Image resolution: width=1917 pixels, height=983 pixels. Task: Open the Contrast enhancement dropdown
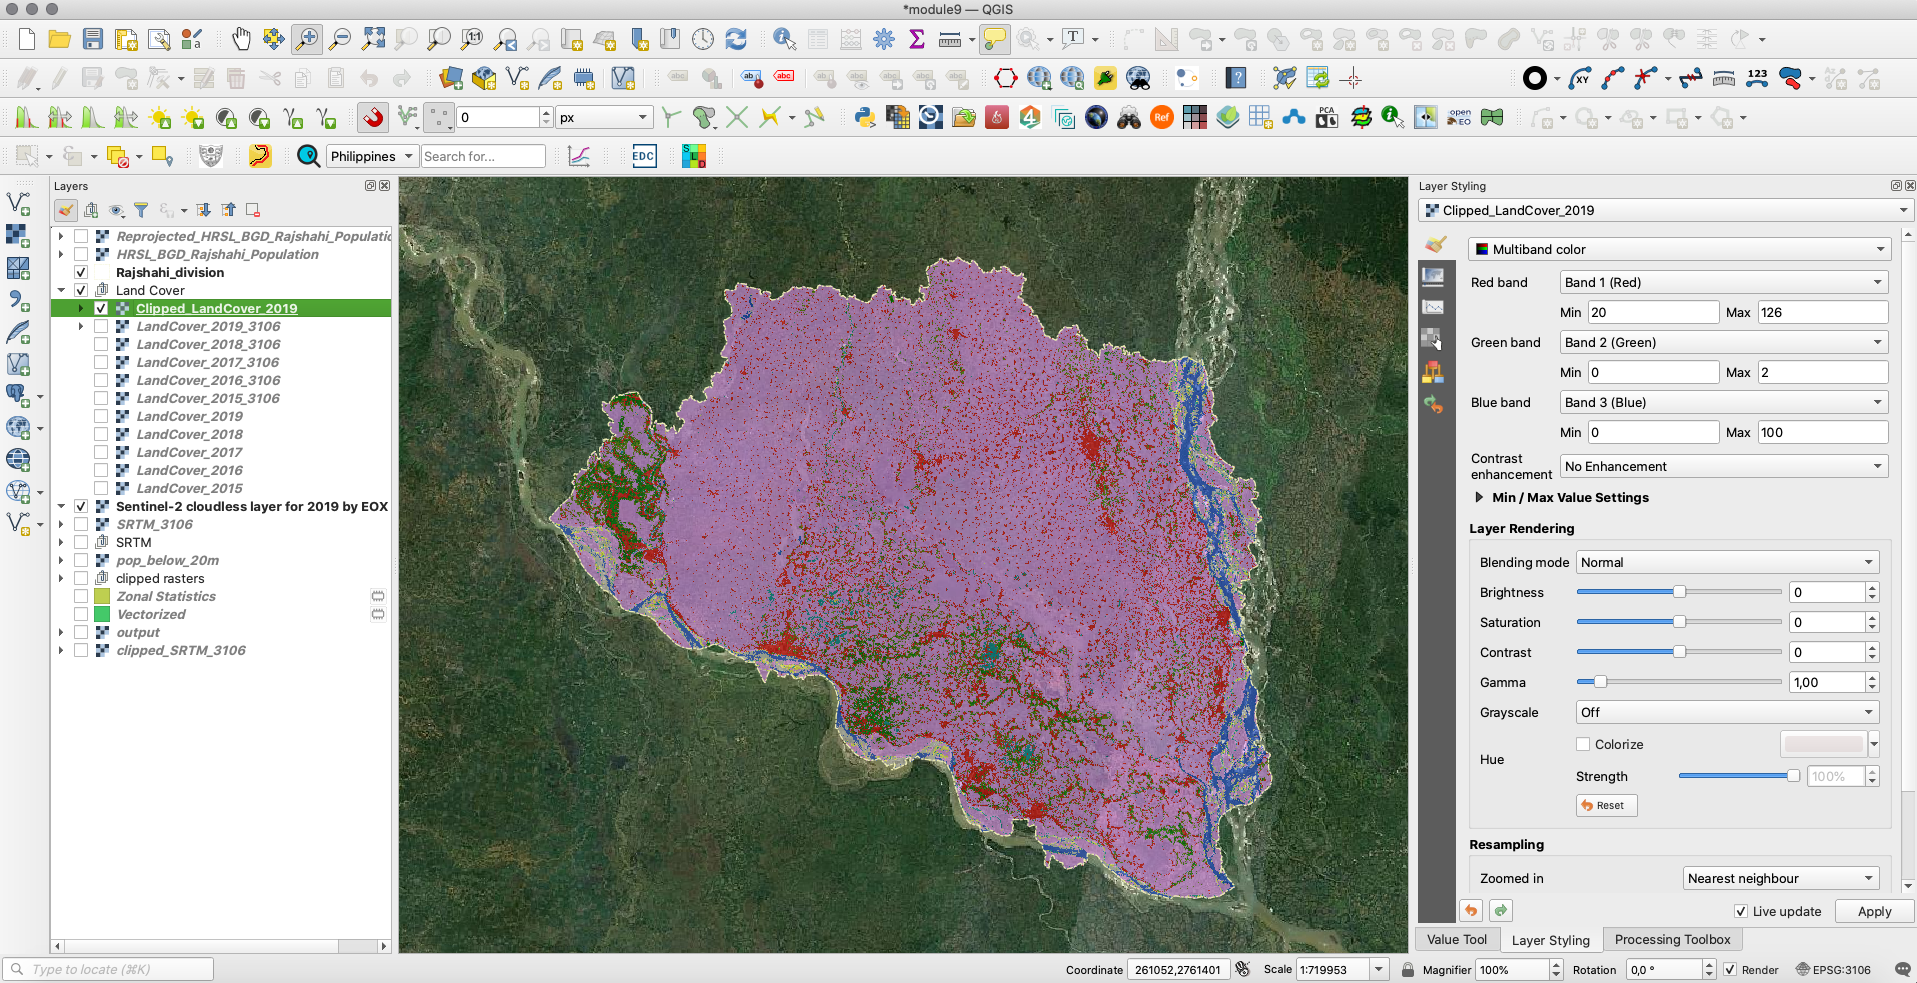pyautogui.click(x=1724, y=466)
